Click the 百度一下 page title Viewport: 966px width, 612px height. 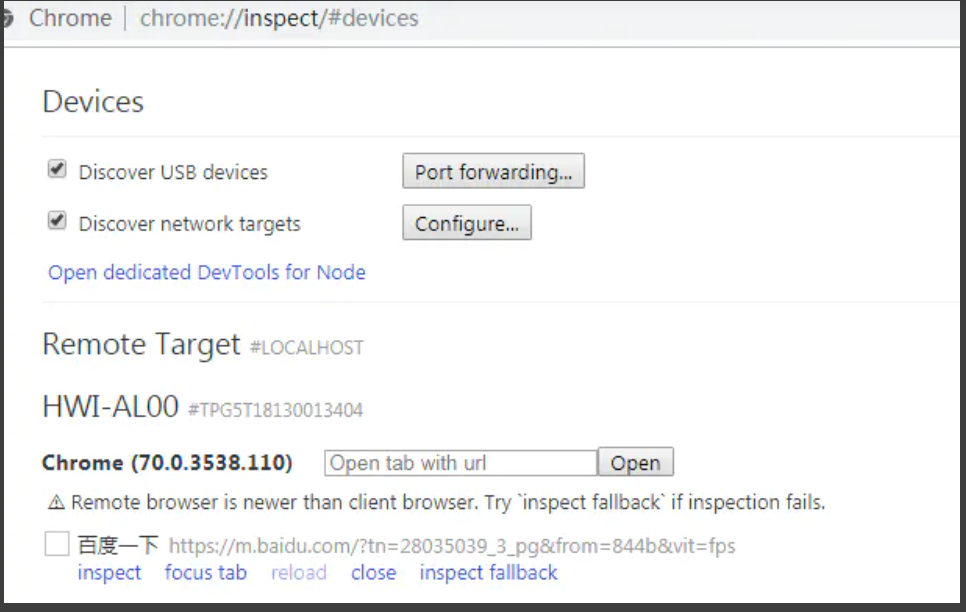[x=118, y=545]
